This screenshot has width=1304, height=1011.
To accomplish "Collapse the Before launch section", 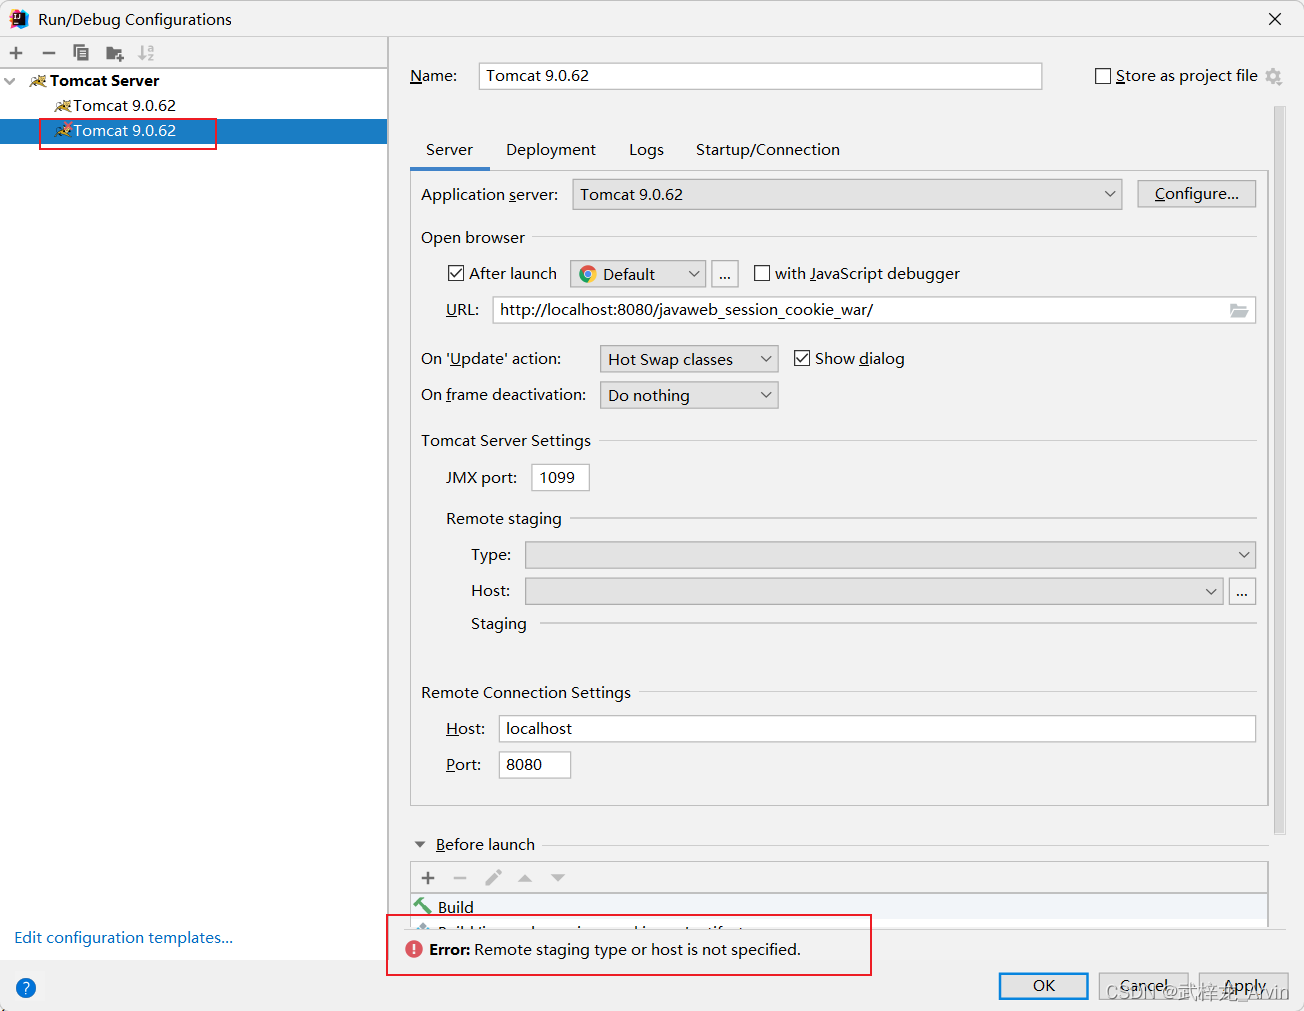I will click(x=420, y=845).
